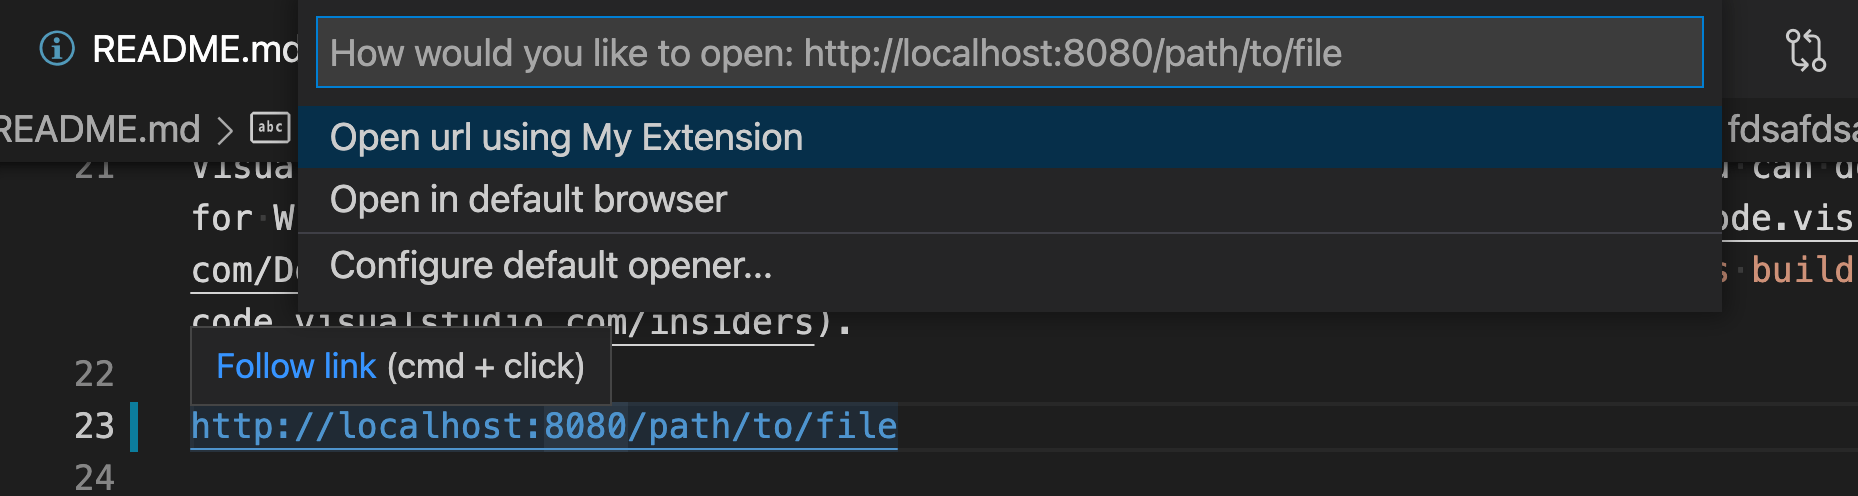Screen dimensions: 1858x496
Task: Click the localhost:8080/path/to/file URL in editor
Action: tap(543, 427)
